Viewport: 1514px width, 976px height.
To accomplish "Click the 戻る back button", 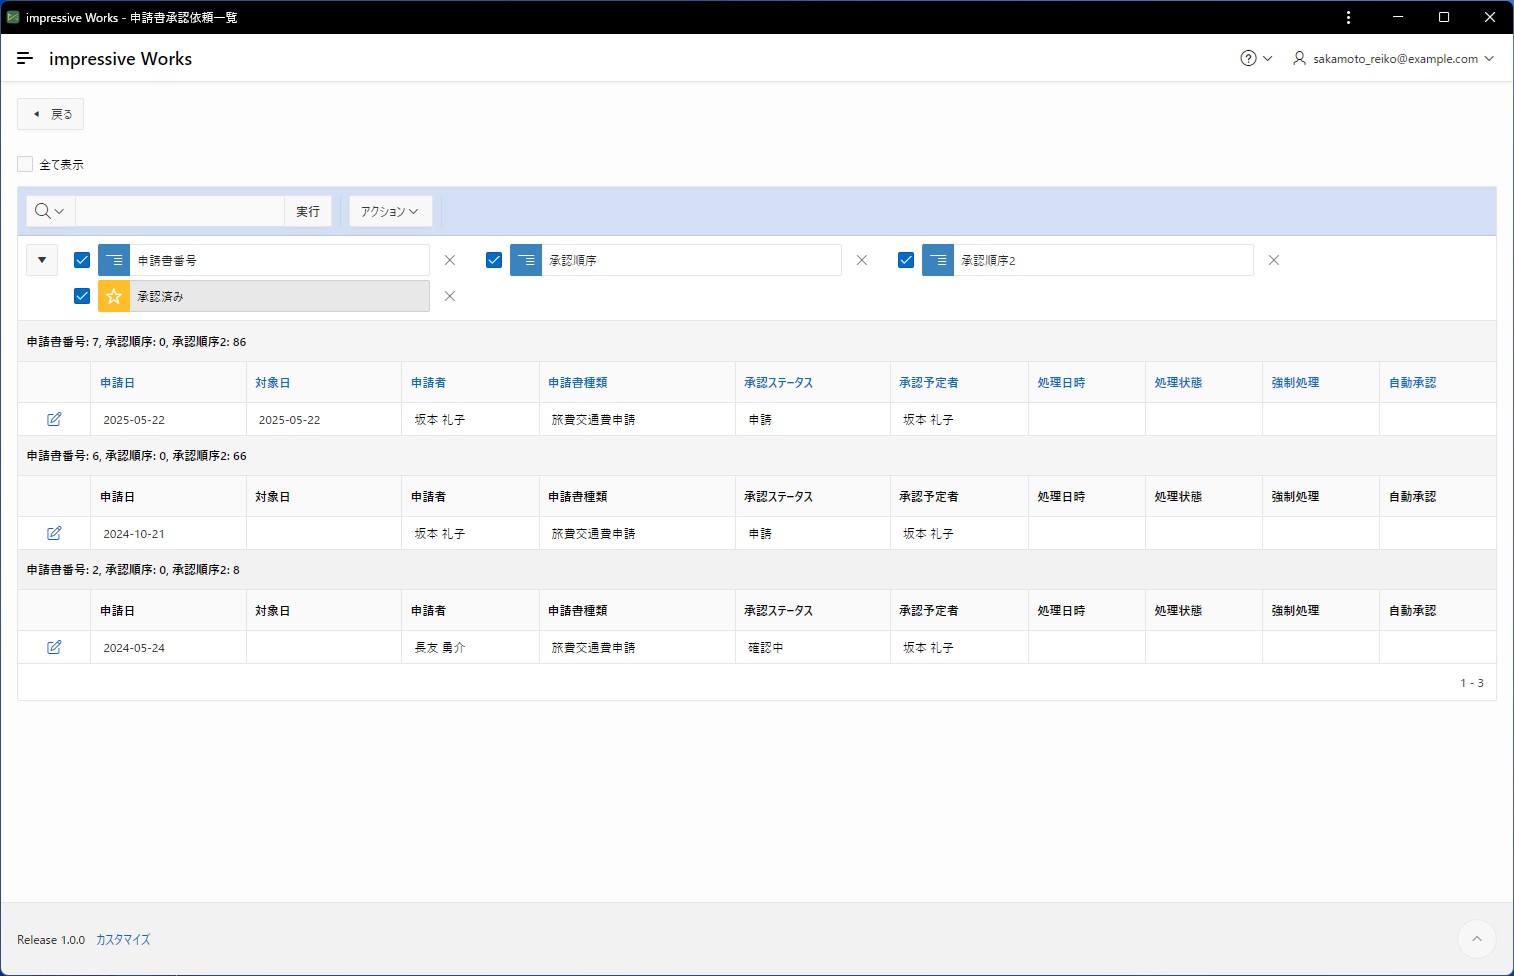I will pos(50,114).
